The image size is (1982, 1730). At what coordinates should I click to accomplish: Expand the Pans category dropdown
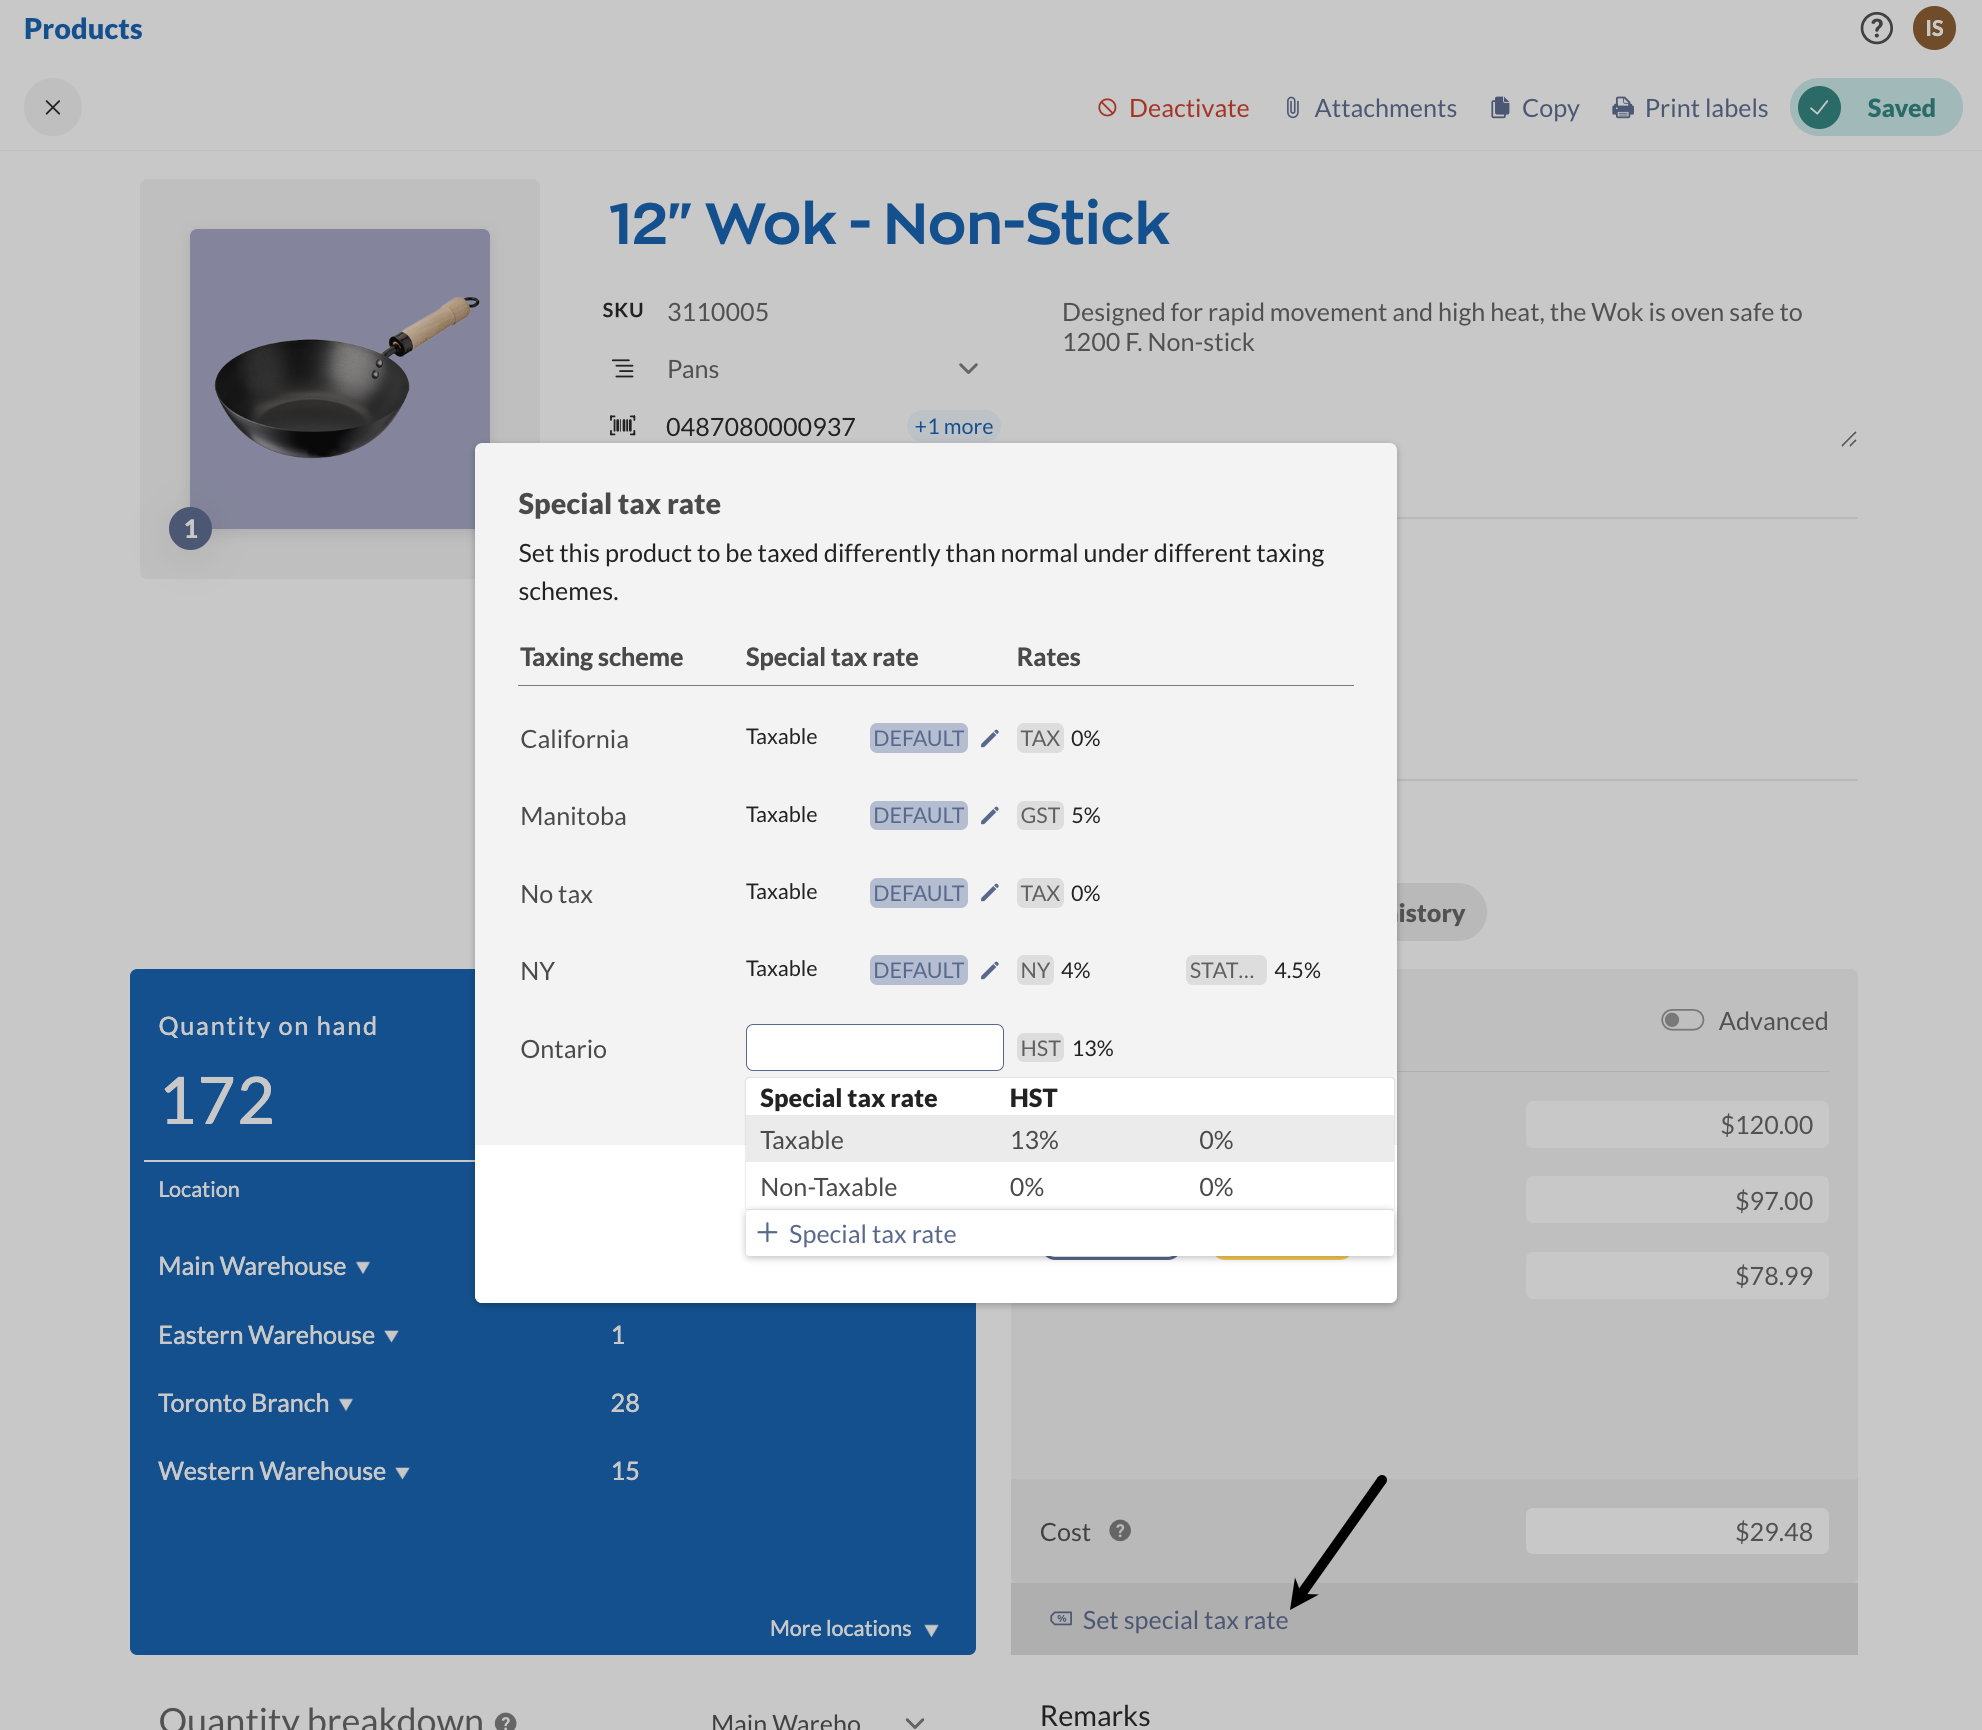coord(967,369)
